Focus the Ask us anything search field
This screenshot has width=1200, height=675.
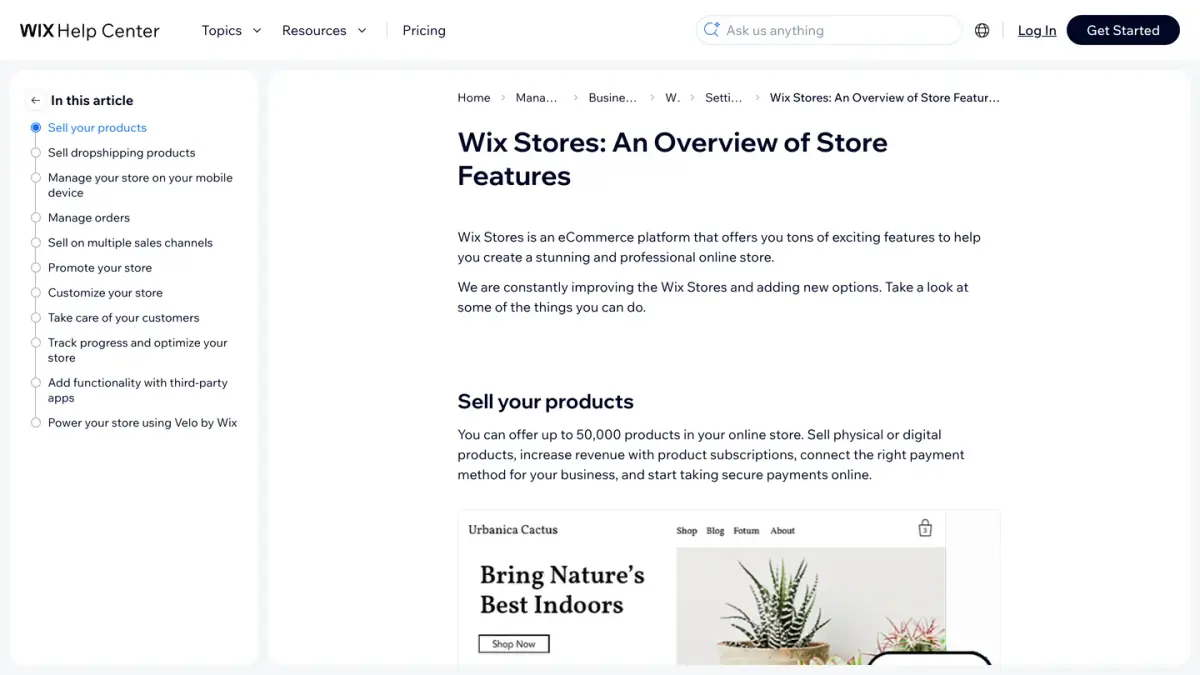[x=829, y=30]
